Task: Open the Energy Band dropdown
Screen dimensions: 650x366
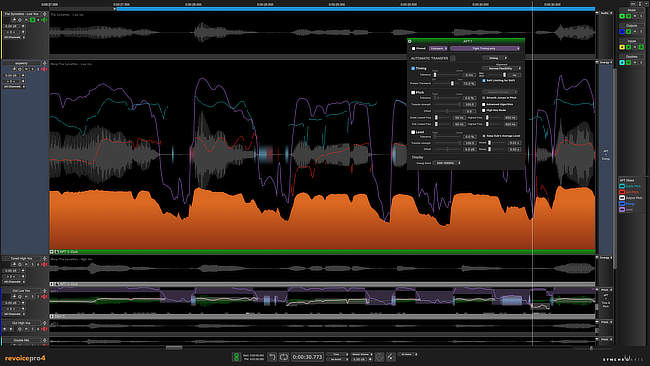Action: coord(446,163)
